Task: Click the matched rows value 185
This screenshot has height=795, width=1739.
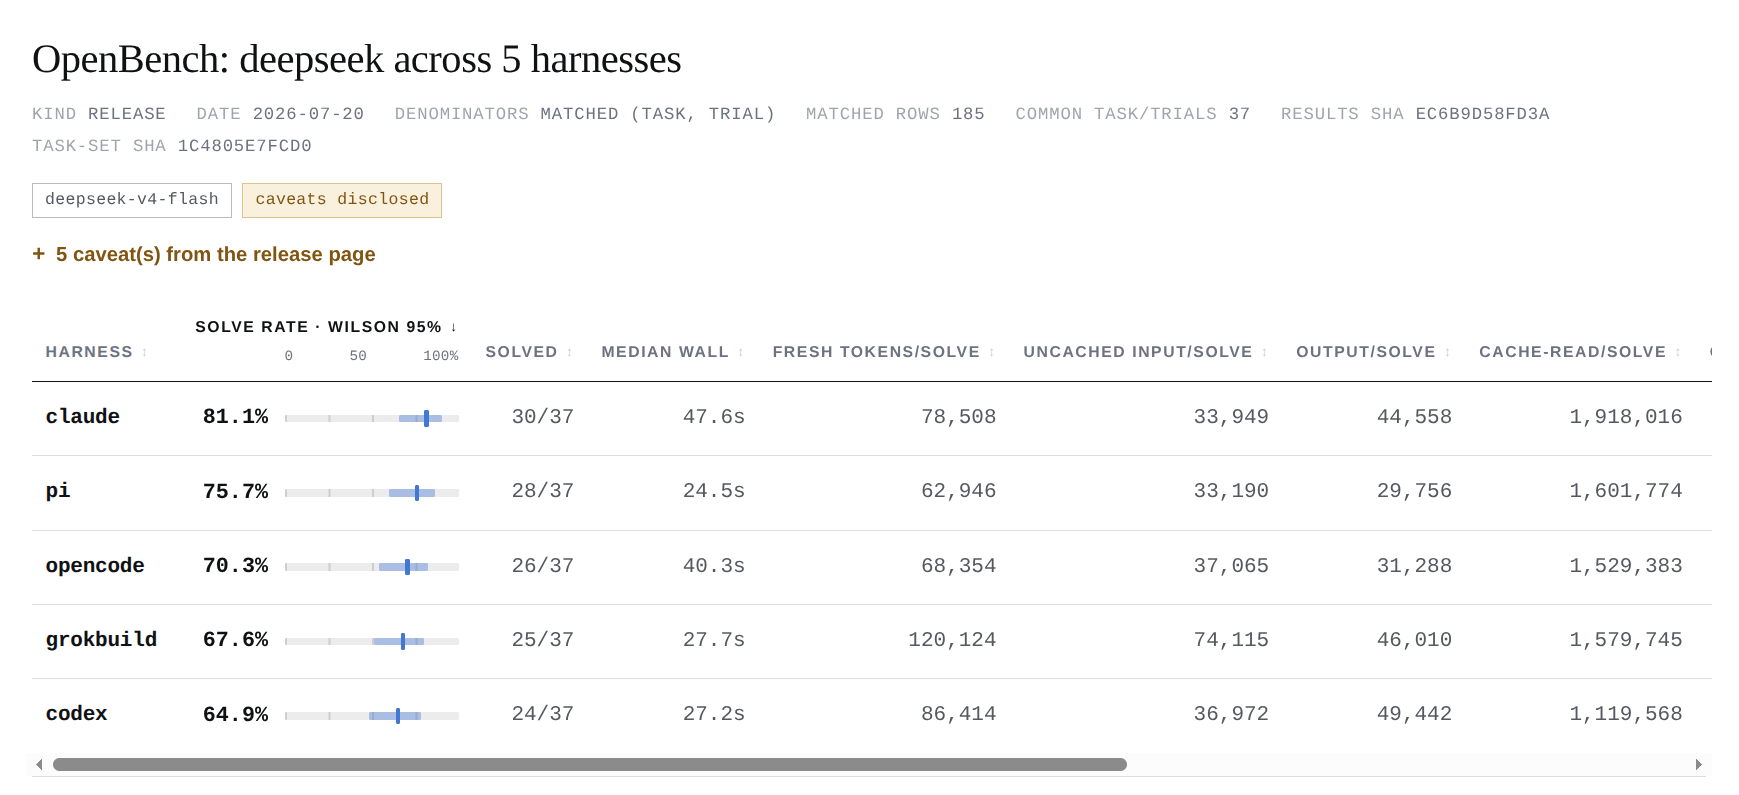Action: point(968,114)
